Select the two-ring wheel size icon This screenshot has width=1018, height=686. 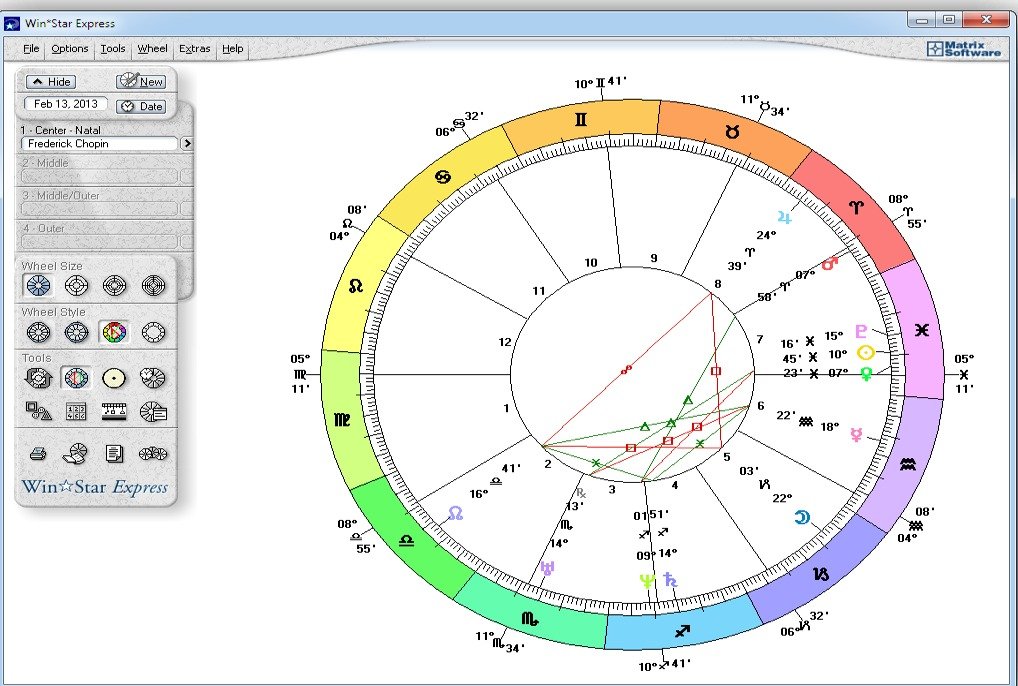[77, 285]
